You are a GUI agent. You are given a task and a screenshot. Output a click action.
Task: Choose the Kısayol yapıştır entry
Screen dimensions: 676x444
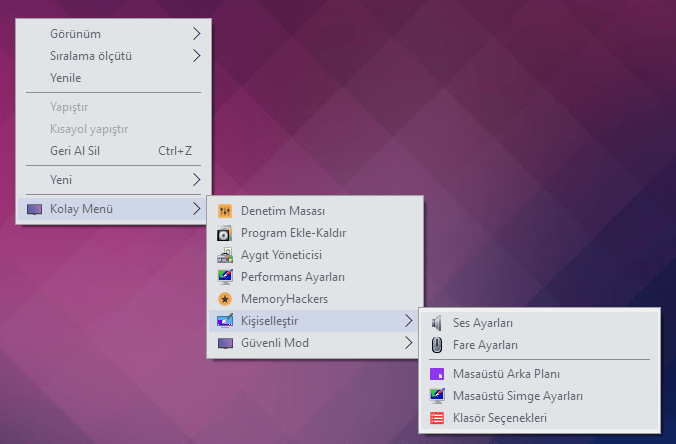click(x=113, y=129)
